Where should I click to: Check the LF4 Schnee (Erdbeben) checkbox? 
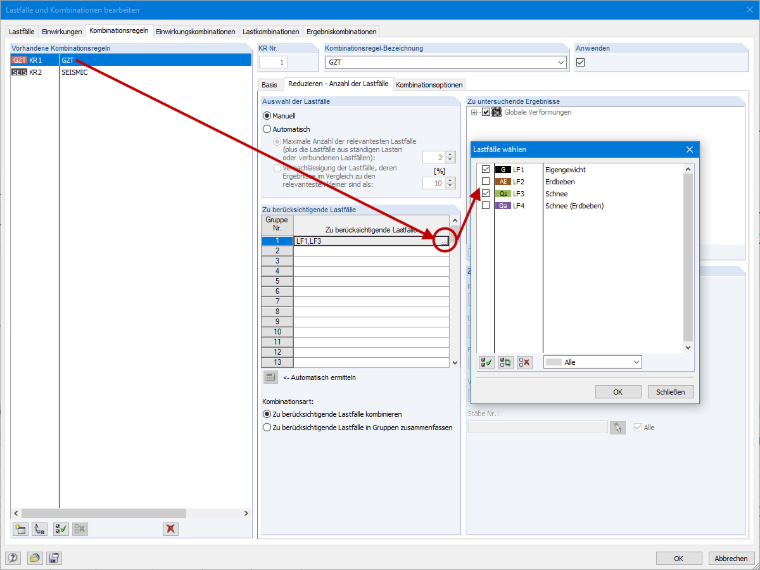(x=486, y=206)
